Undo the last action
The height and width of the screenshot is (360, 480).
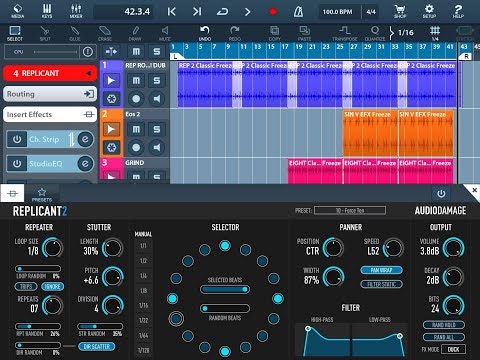[x=205, y=33]
